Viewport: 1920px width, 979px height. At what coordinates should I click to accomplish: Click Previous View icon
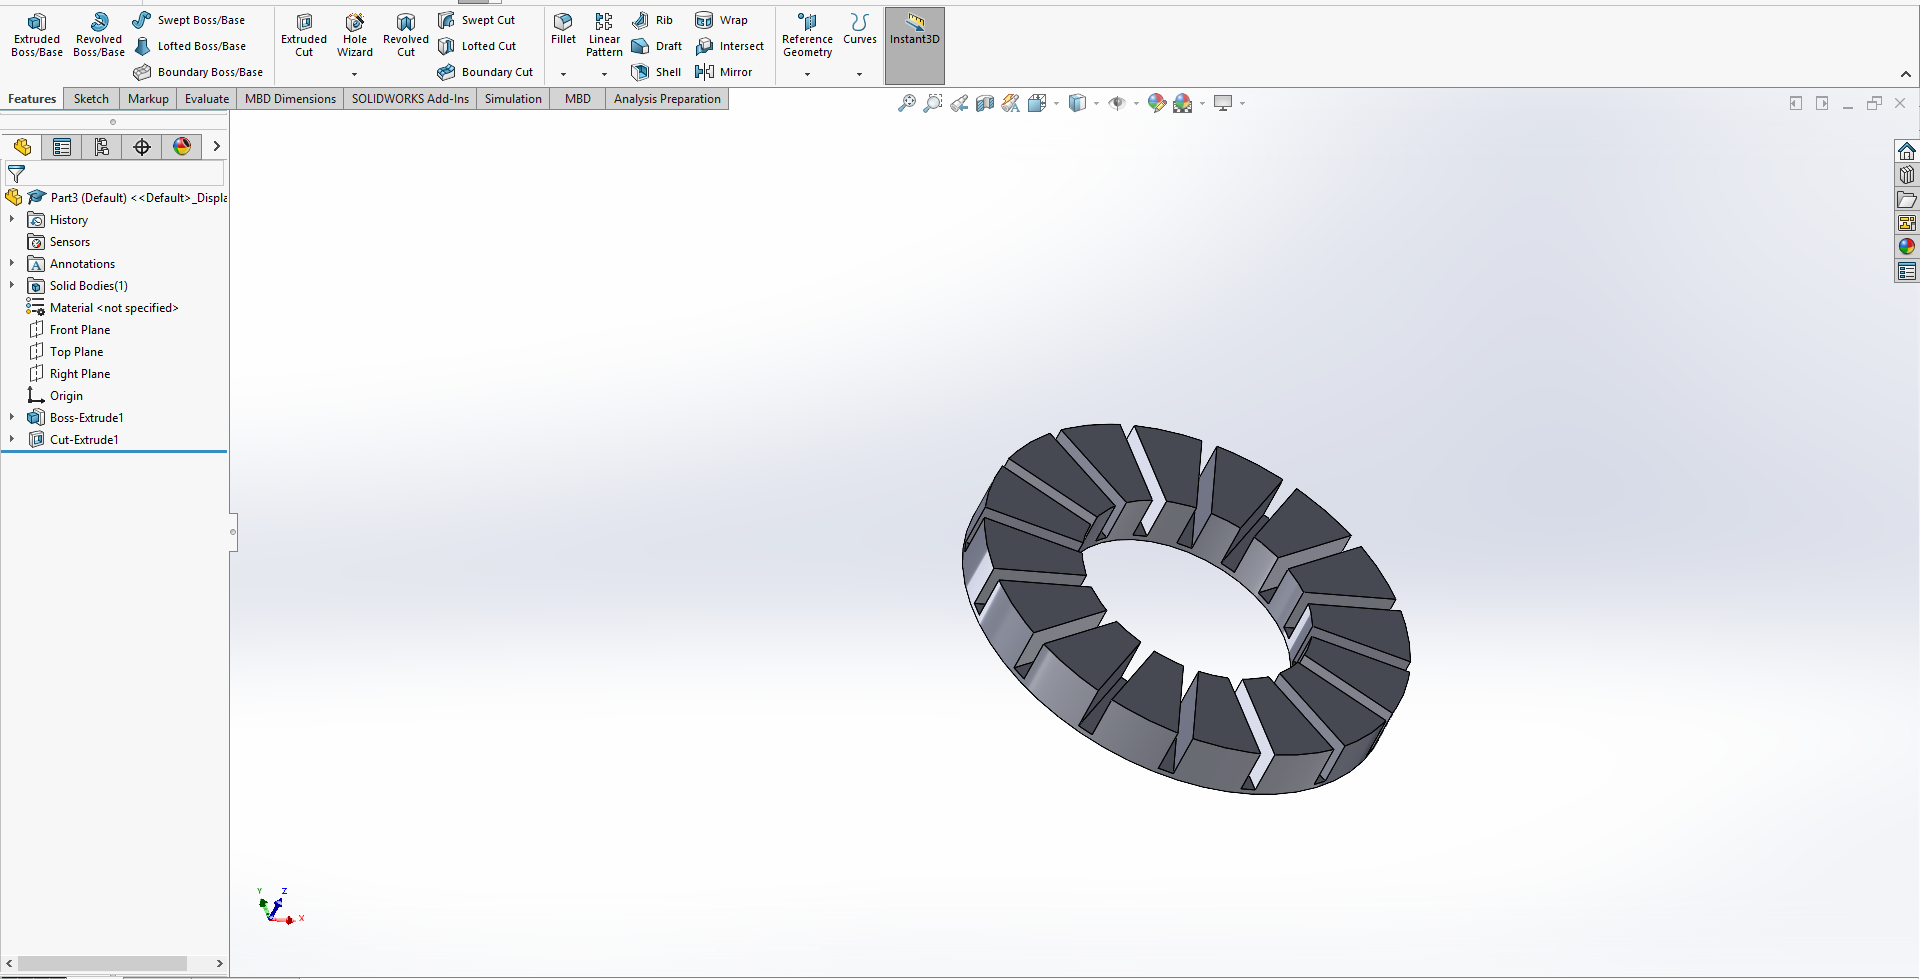click(959, 103)
